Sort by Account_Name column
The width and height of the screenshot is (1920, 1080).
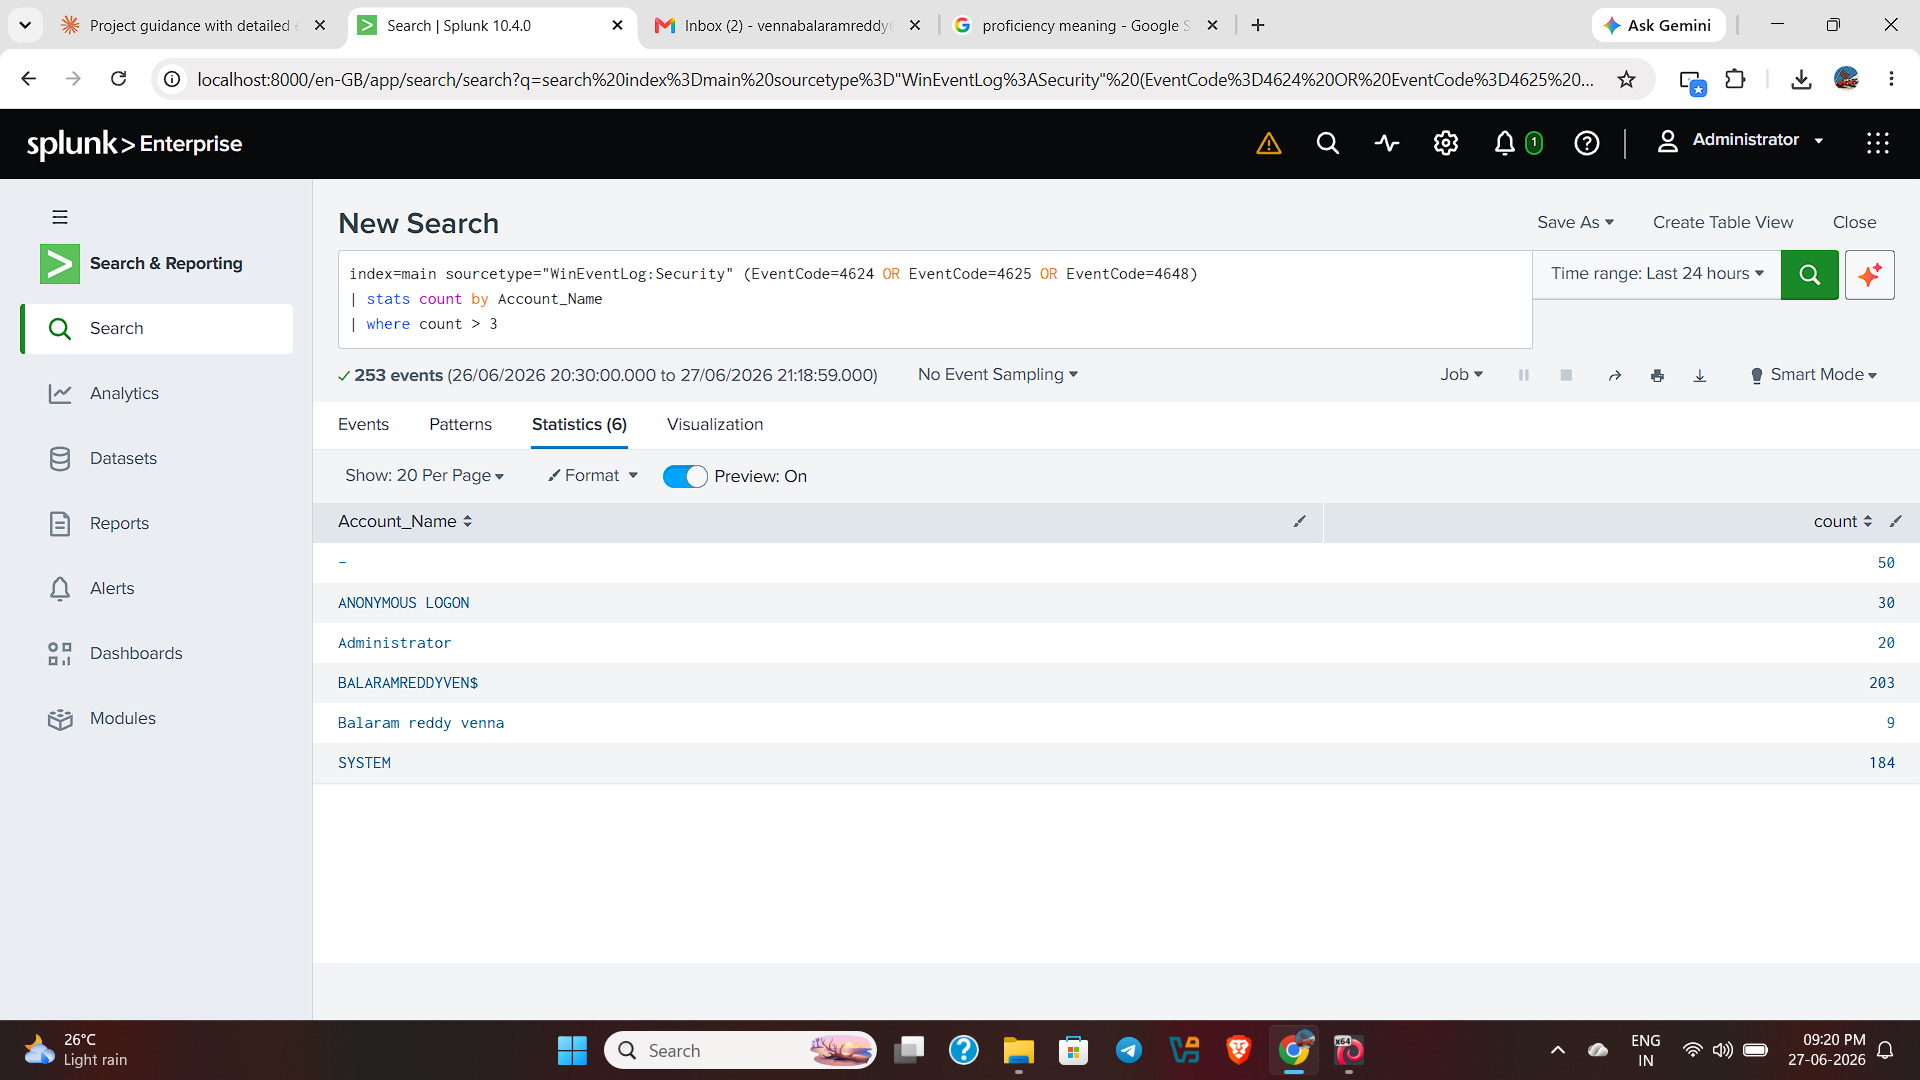click(x=404, y=521)
